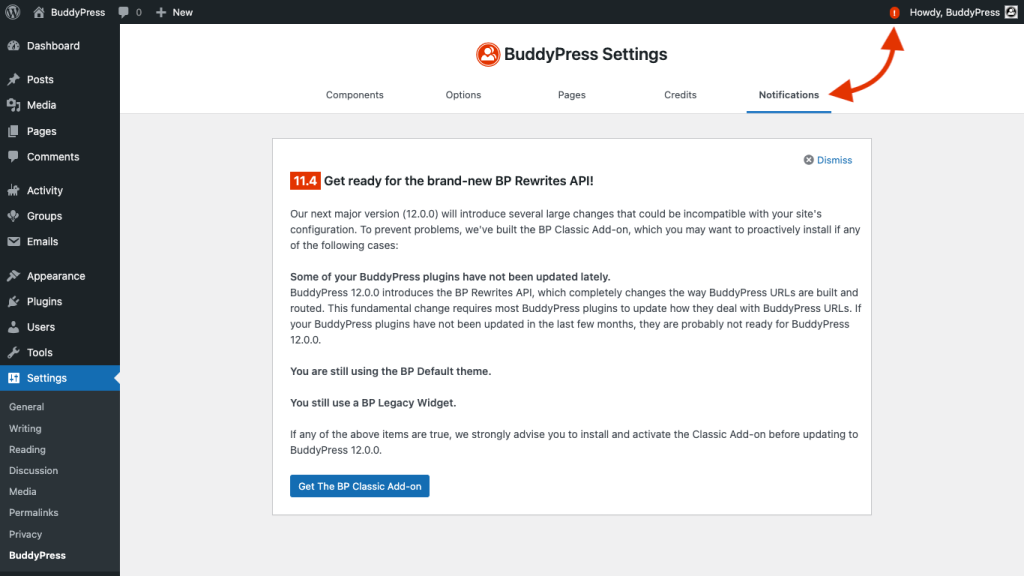Open Reading settings submenu link

coord(27,449)
